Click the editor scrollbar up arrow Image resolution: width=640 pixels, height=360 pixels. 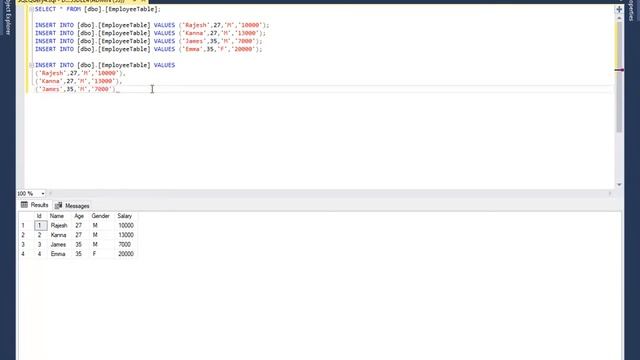coord(619,18)
